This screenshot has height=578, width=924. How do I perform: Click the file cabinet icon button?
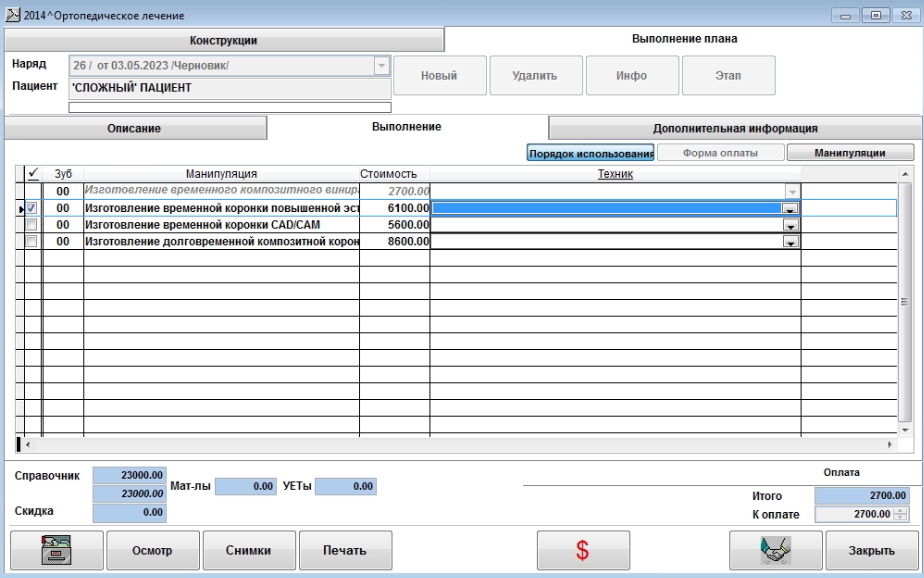click(x=56, y=550)
